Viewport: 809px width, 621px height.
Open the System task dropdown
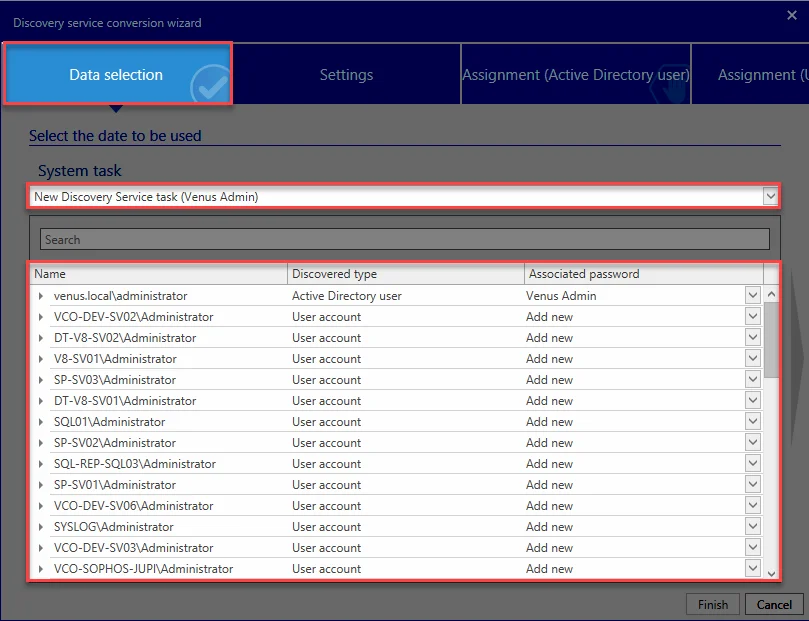coord(770,196)
